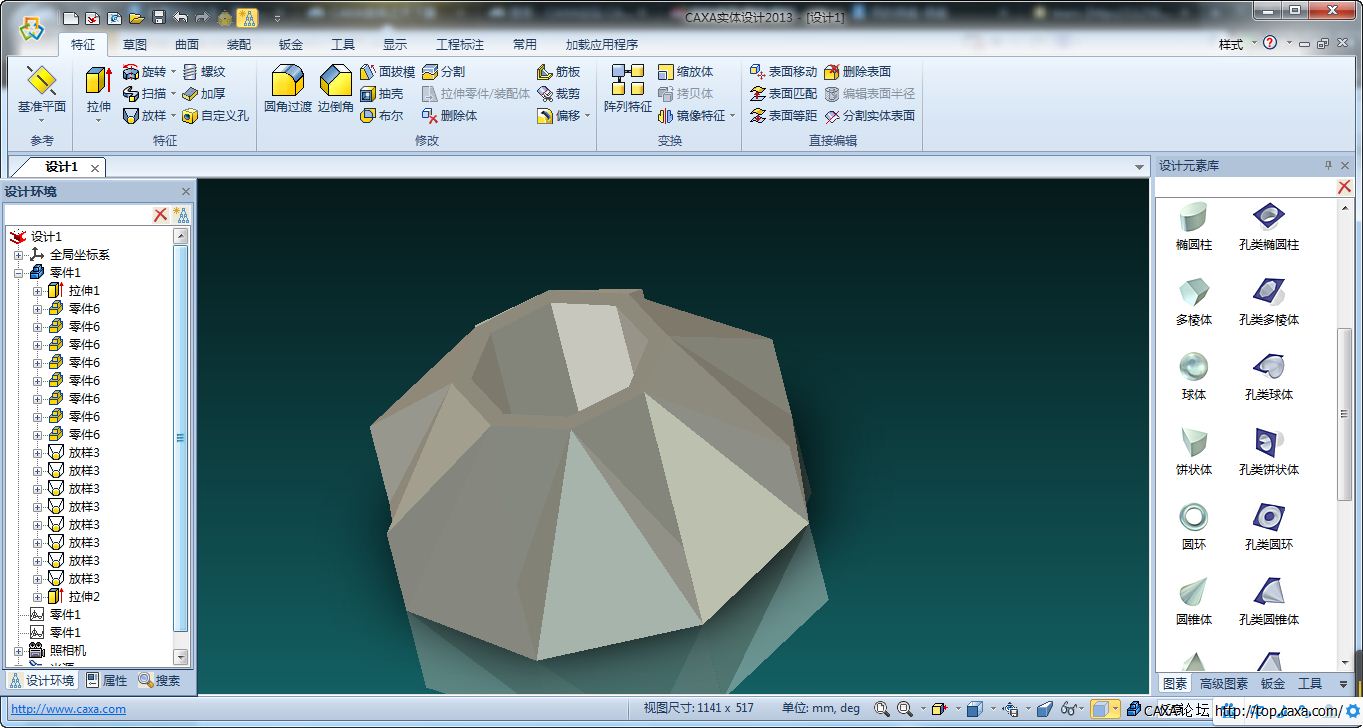Select the 球体 sphere element in library
This screenshot has height=728, width=1363.
(x=1193, y=376)
